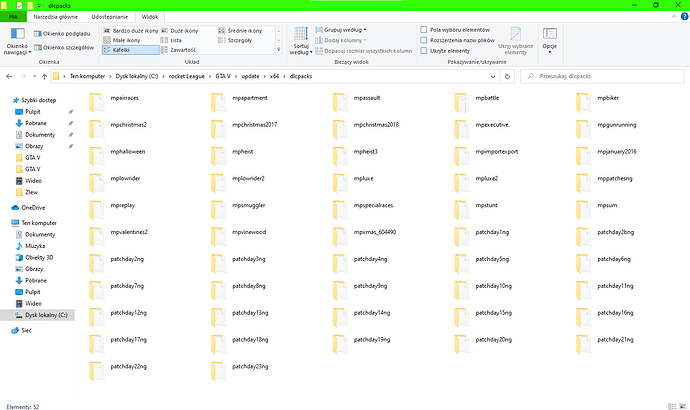Screen dimensions: 690x410
Task: Select the mpxmas_604490 folder name
Action: click(x=375, y=232)
